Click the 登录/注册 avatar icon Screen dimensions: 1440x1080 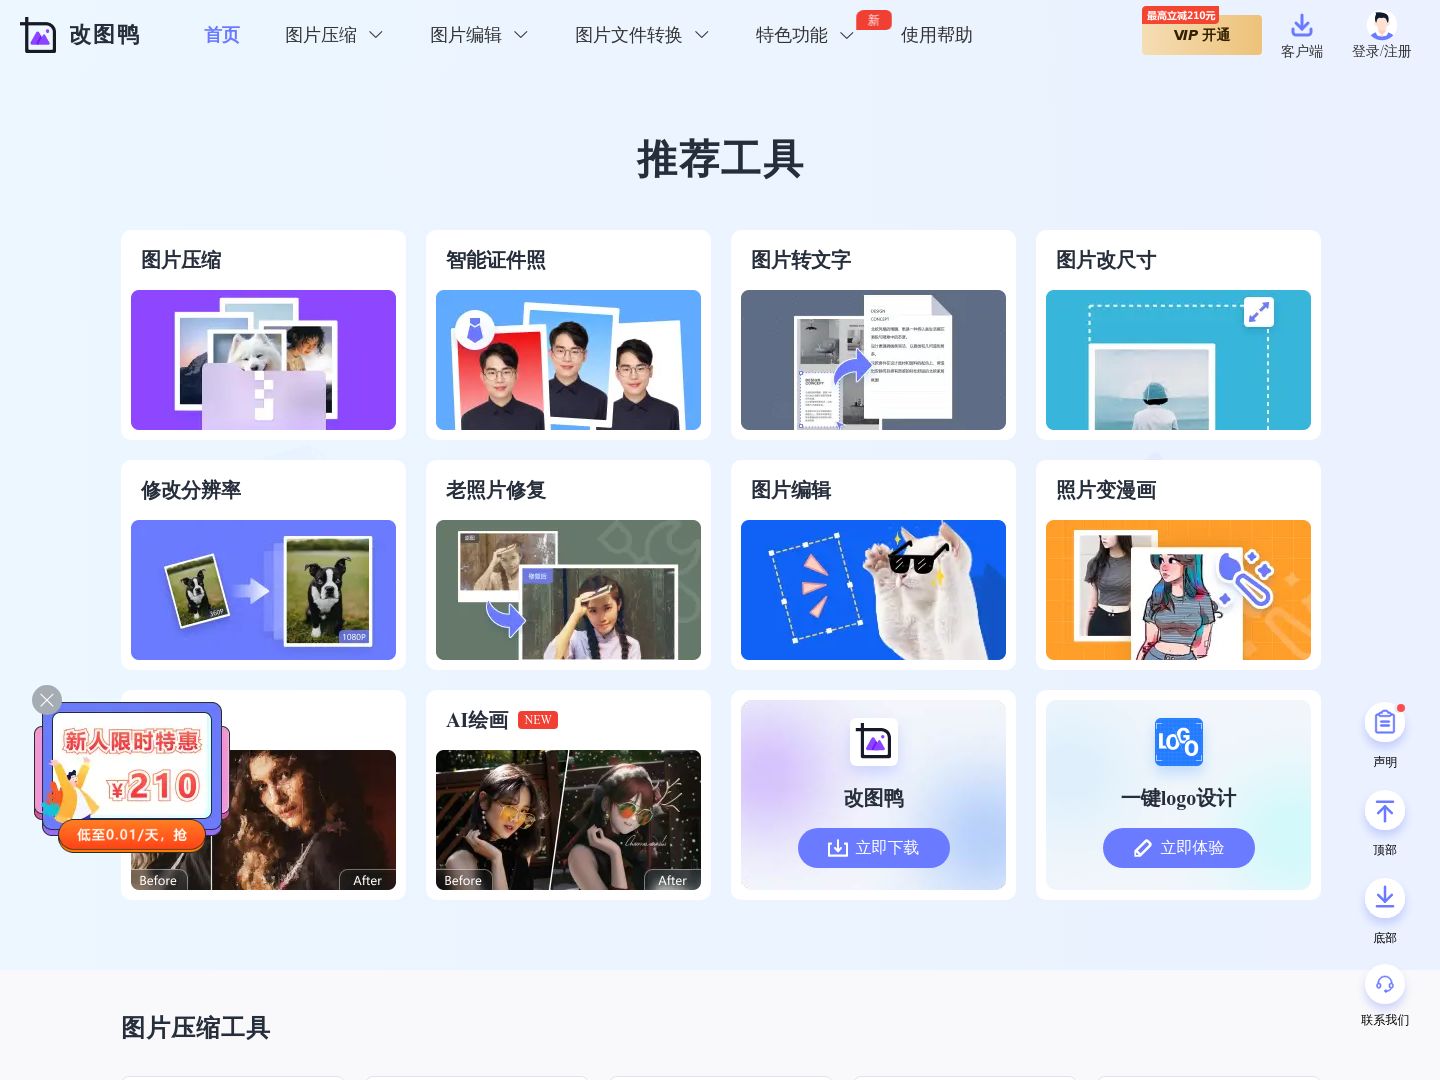1381,25
